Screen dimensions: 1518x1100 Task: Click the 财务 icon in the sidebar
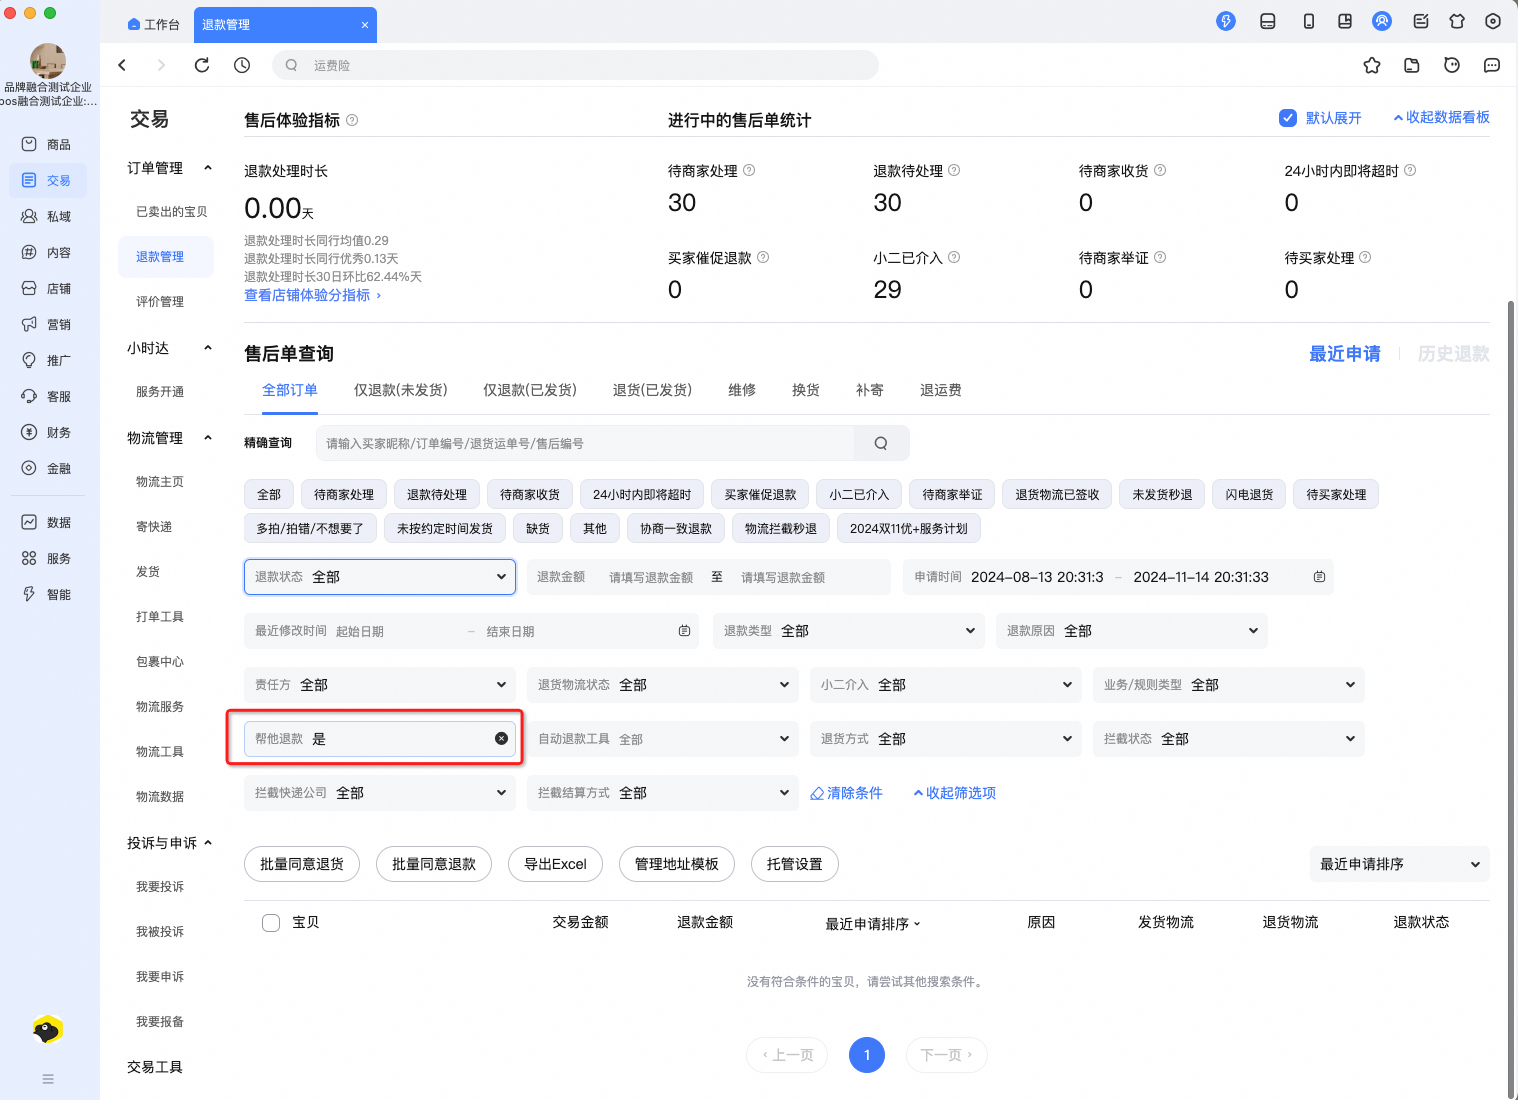(47, 432)
